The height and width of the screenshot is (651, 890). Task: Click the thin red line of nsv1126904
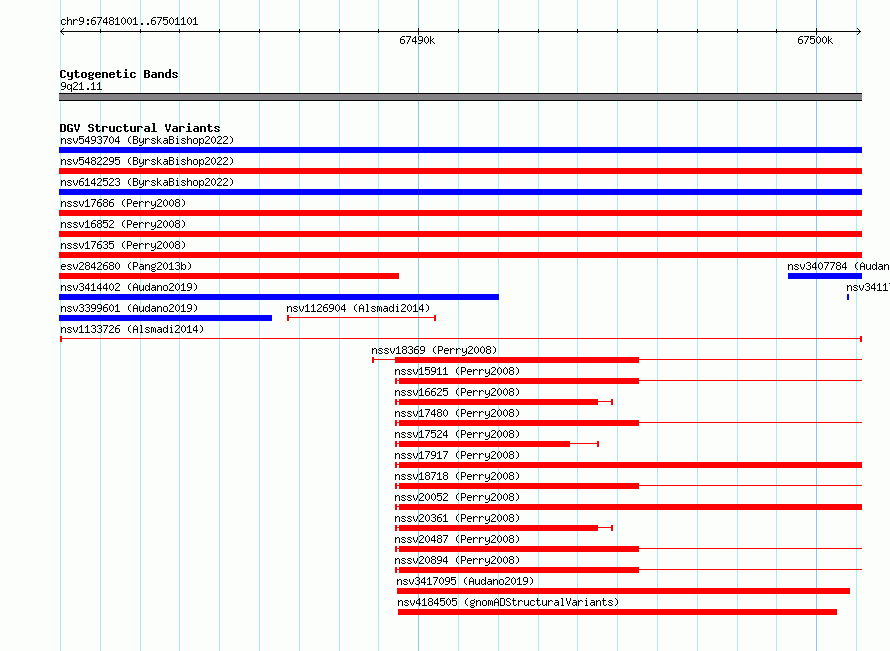(x=362, y=318)
